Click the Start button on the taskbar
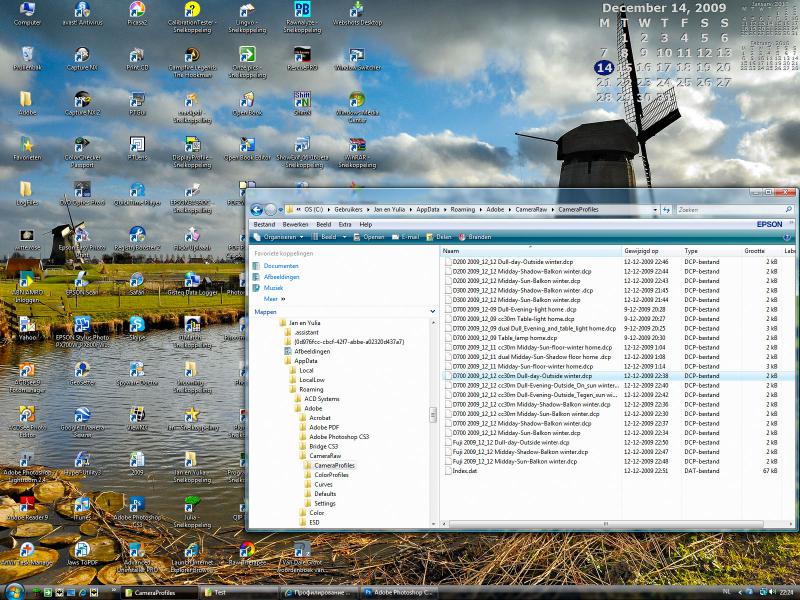800x600 pixels. 14,592
